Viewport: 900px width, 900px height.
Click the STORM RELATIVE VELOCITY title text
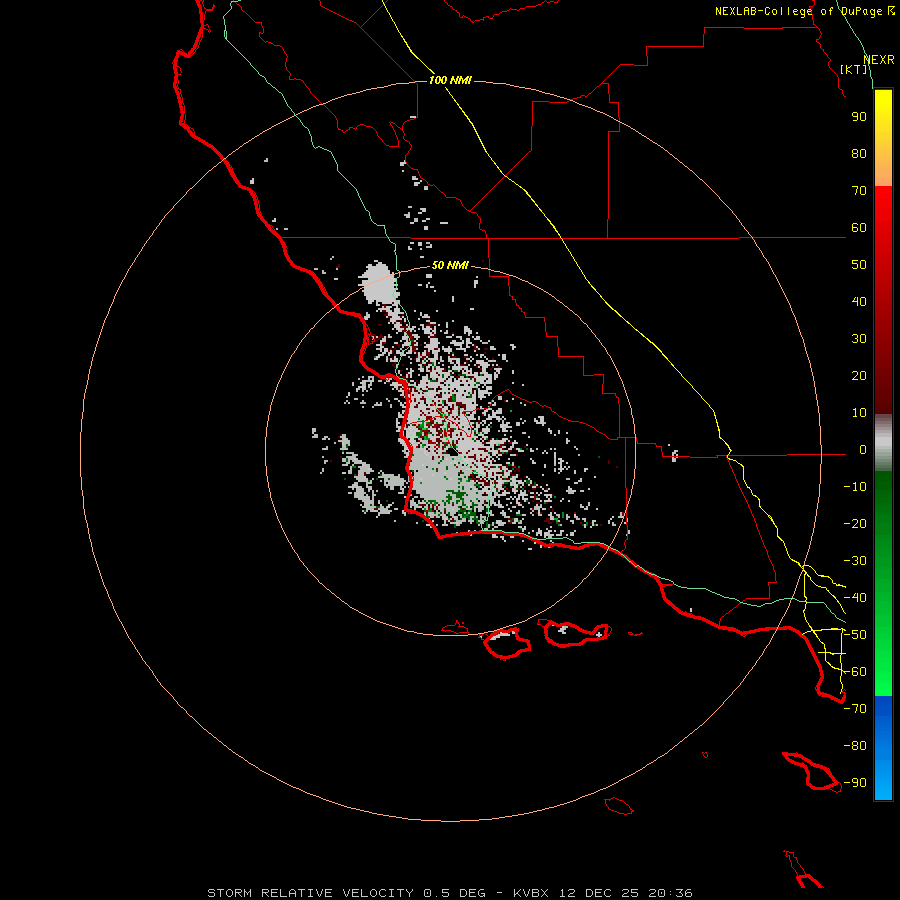310,893
